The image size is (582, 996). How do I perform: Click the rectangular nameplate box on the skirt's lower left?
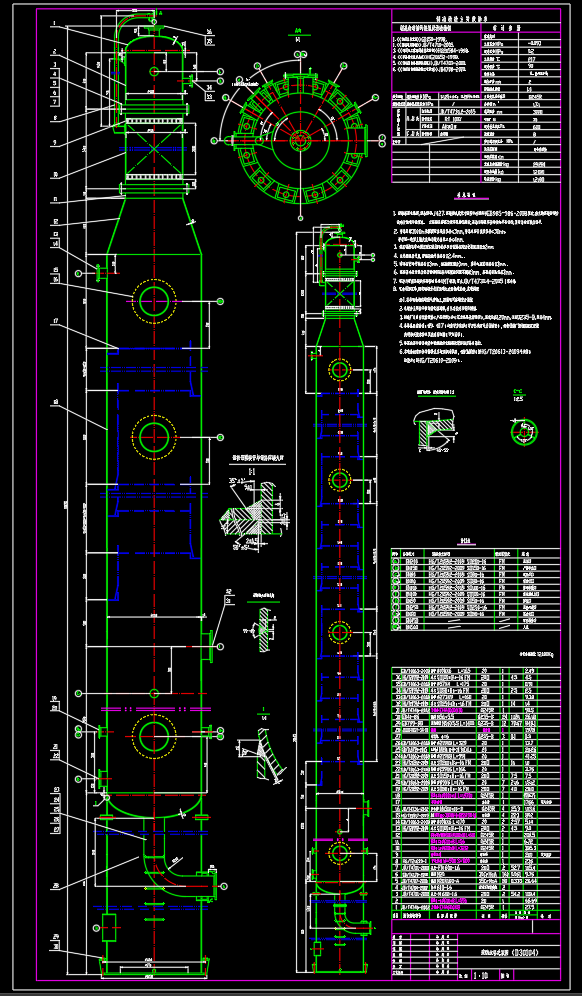click(x=109, y=928)
